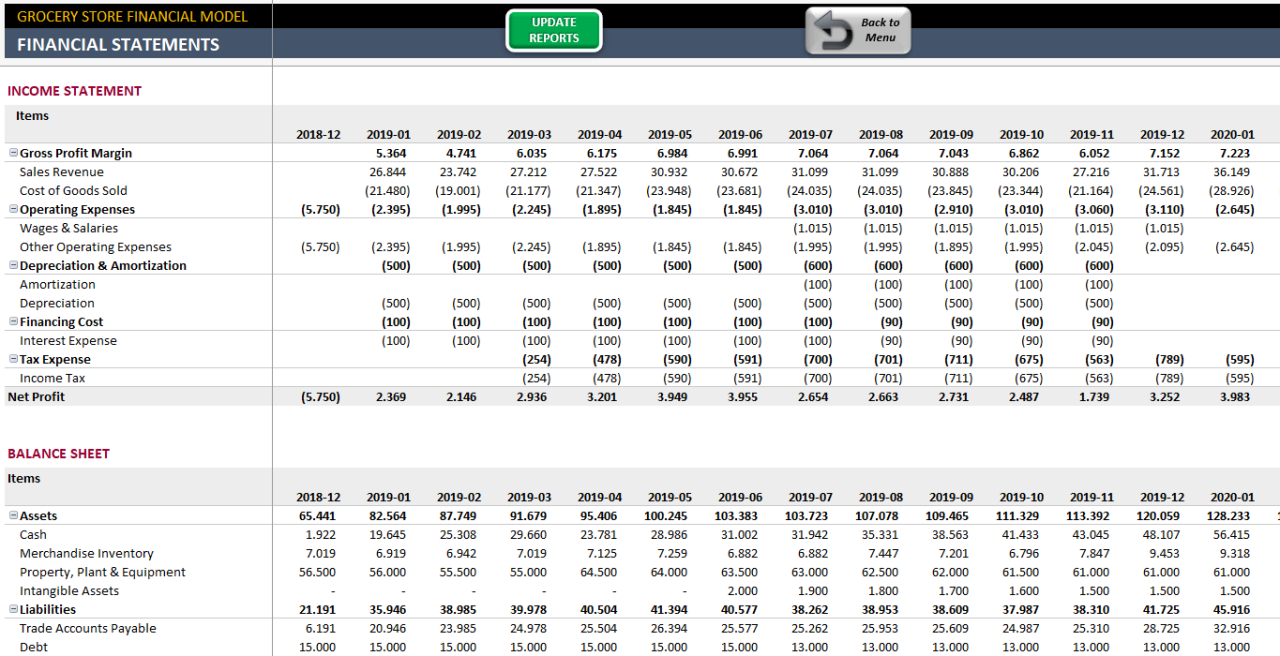Viewport: 1280px width, 656px height.
Task: Click the INCOME STATEMENT section heading
Action: (74, 91)
